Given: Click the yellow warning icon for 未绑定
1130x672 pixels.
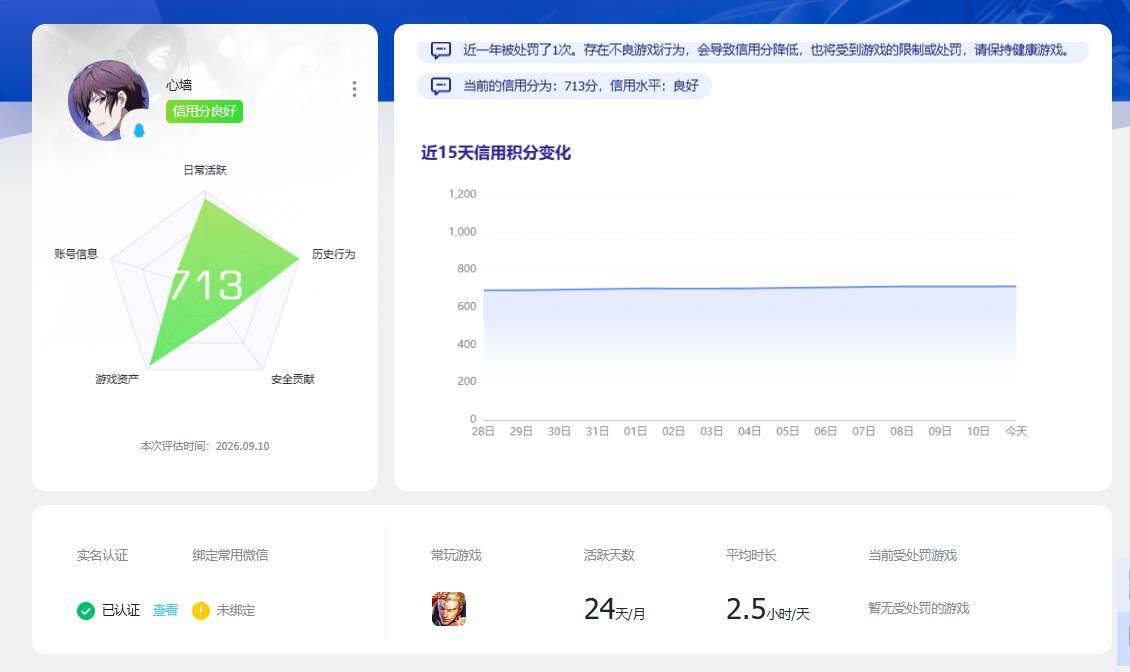Looking at the screenshot, I should tap(200, 611).
